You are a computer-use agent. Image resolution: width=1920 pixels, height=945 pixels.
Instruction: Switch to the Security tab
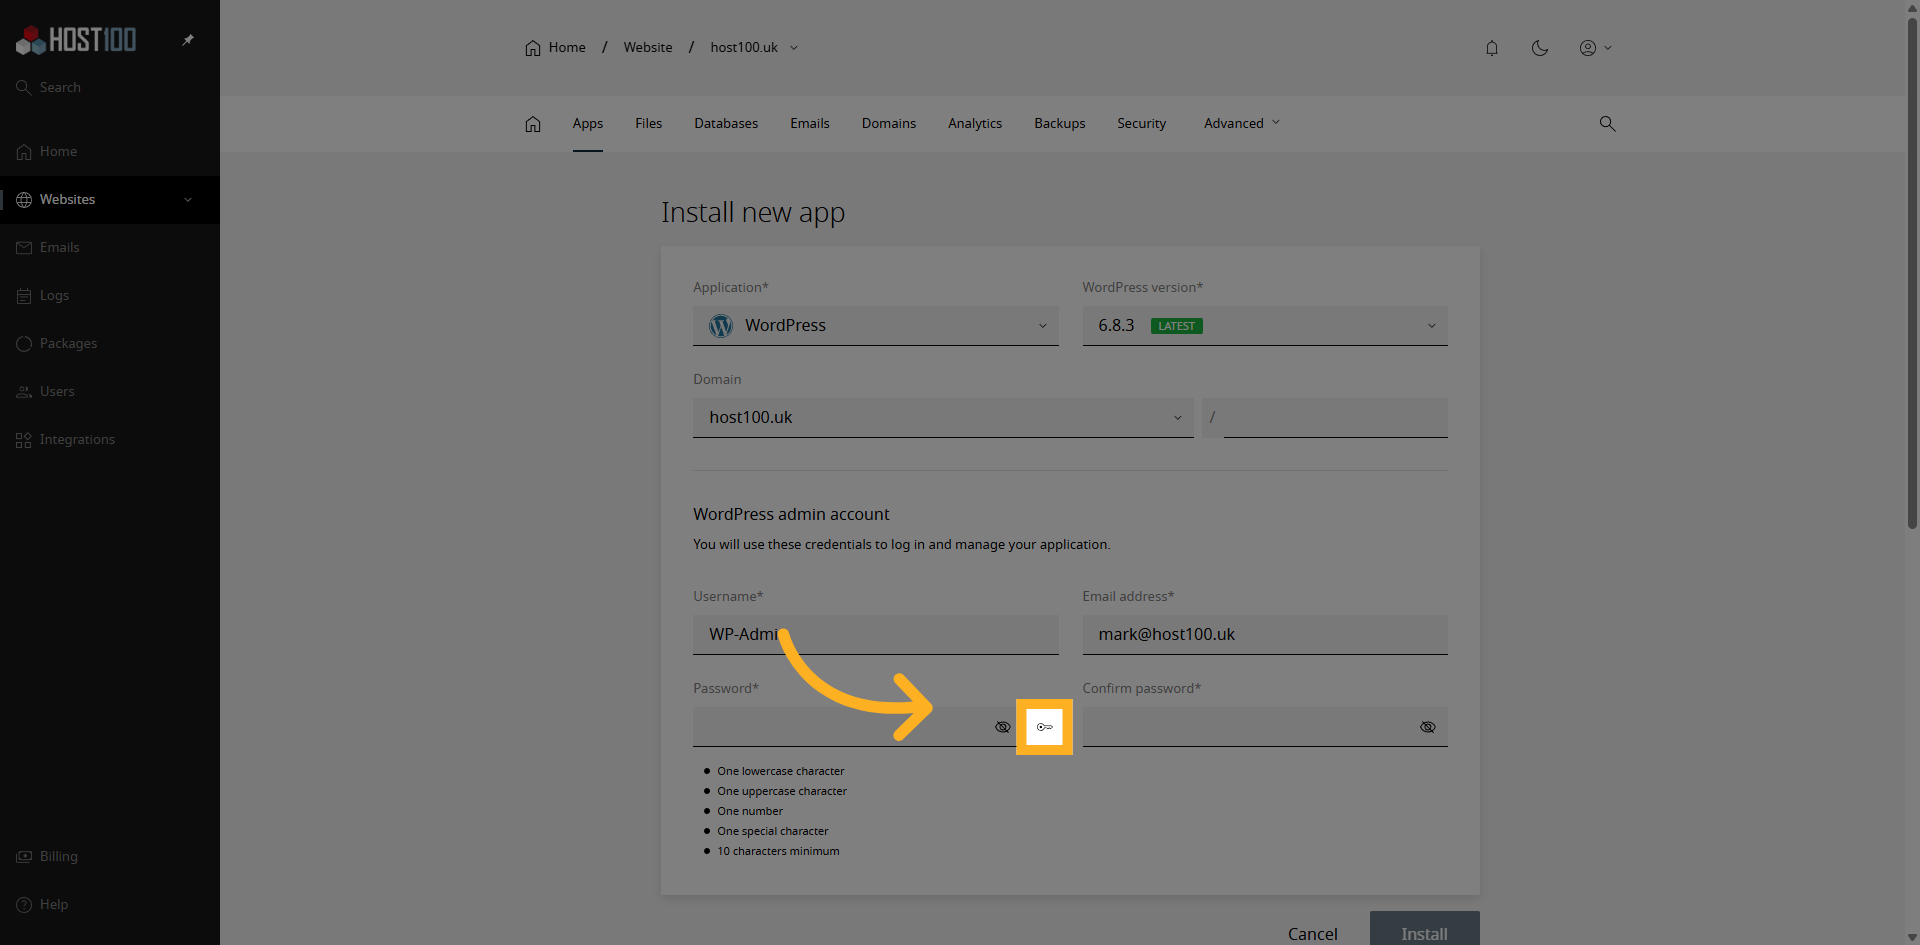1142,123
